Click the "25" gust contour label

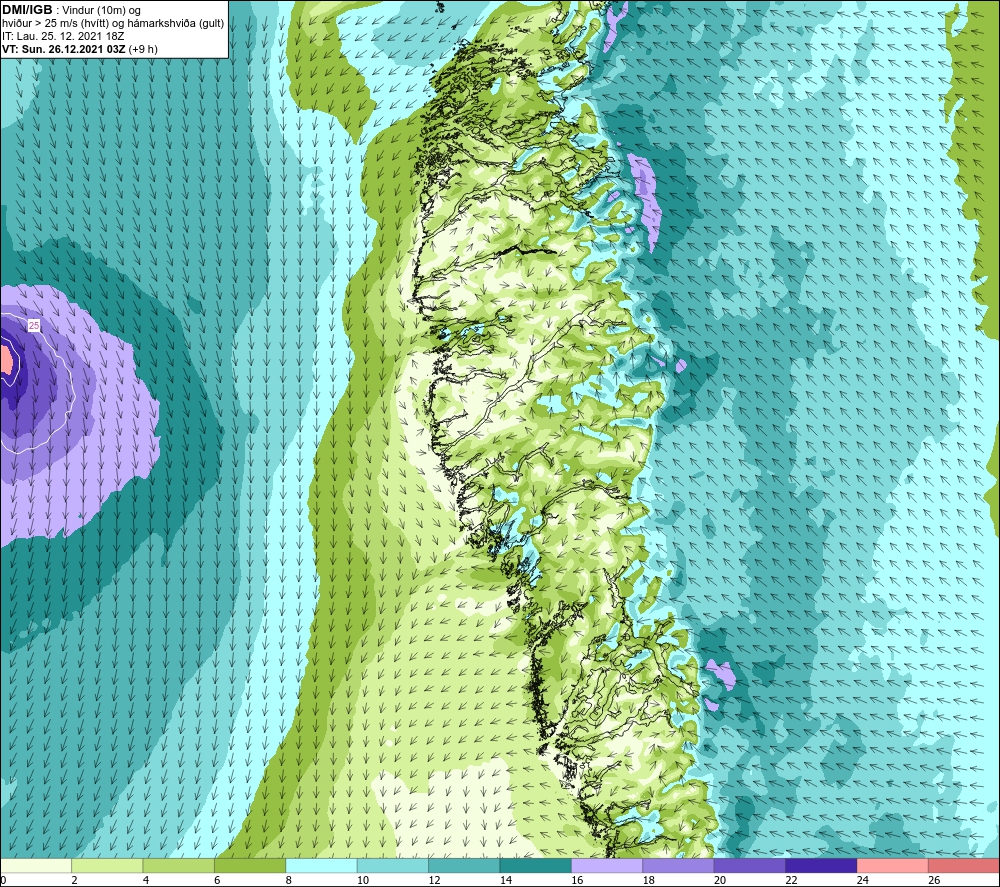tap(34, 326)
